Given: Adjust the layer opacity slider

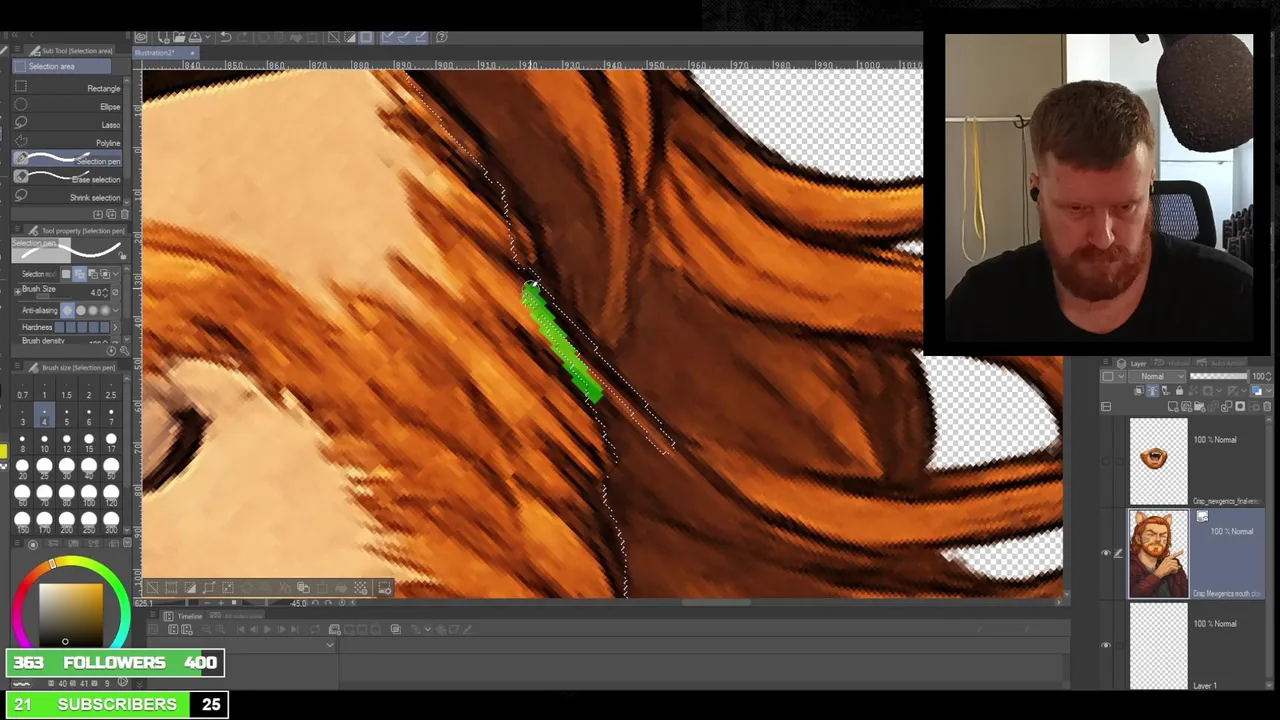Looking at the screenshot, I should pos(1218,377).
